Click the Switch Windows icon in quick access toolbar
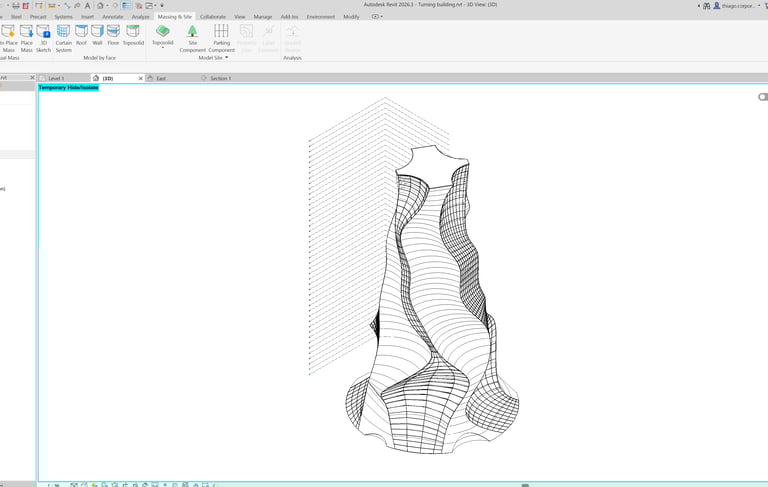The width and height of the screenshot is (768, 487). [149, 5]
